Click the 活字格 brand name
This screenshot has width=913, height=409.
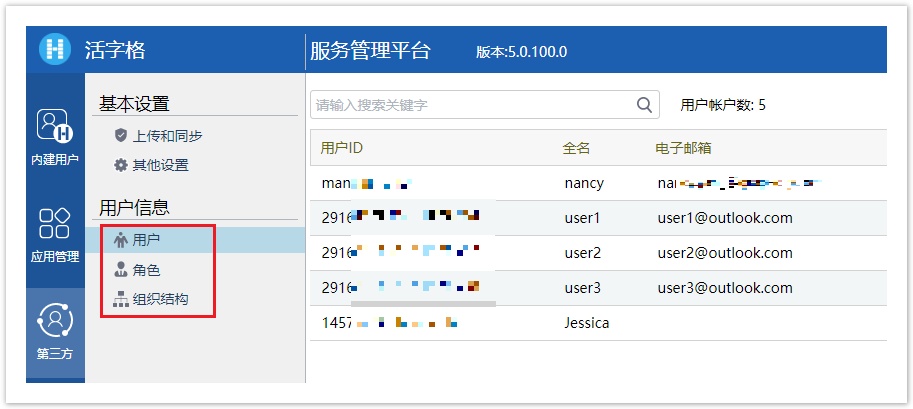pyautogui.click(x=115, y=50)
